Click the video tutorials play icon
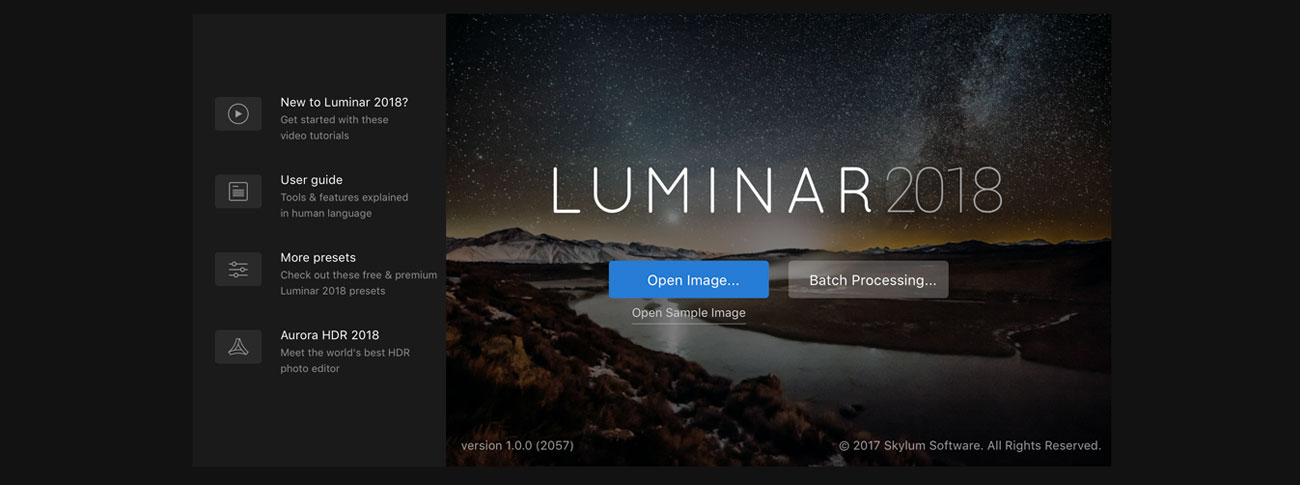The height and width of the screenshot is (485, 1300). coord(238,114)
